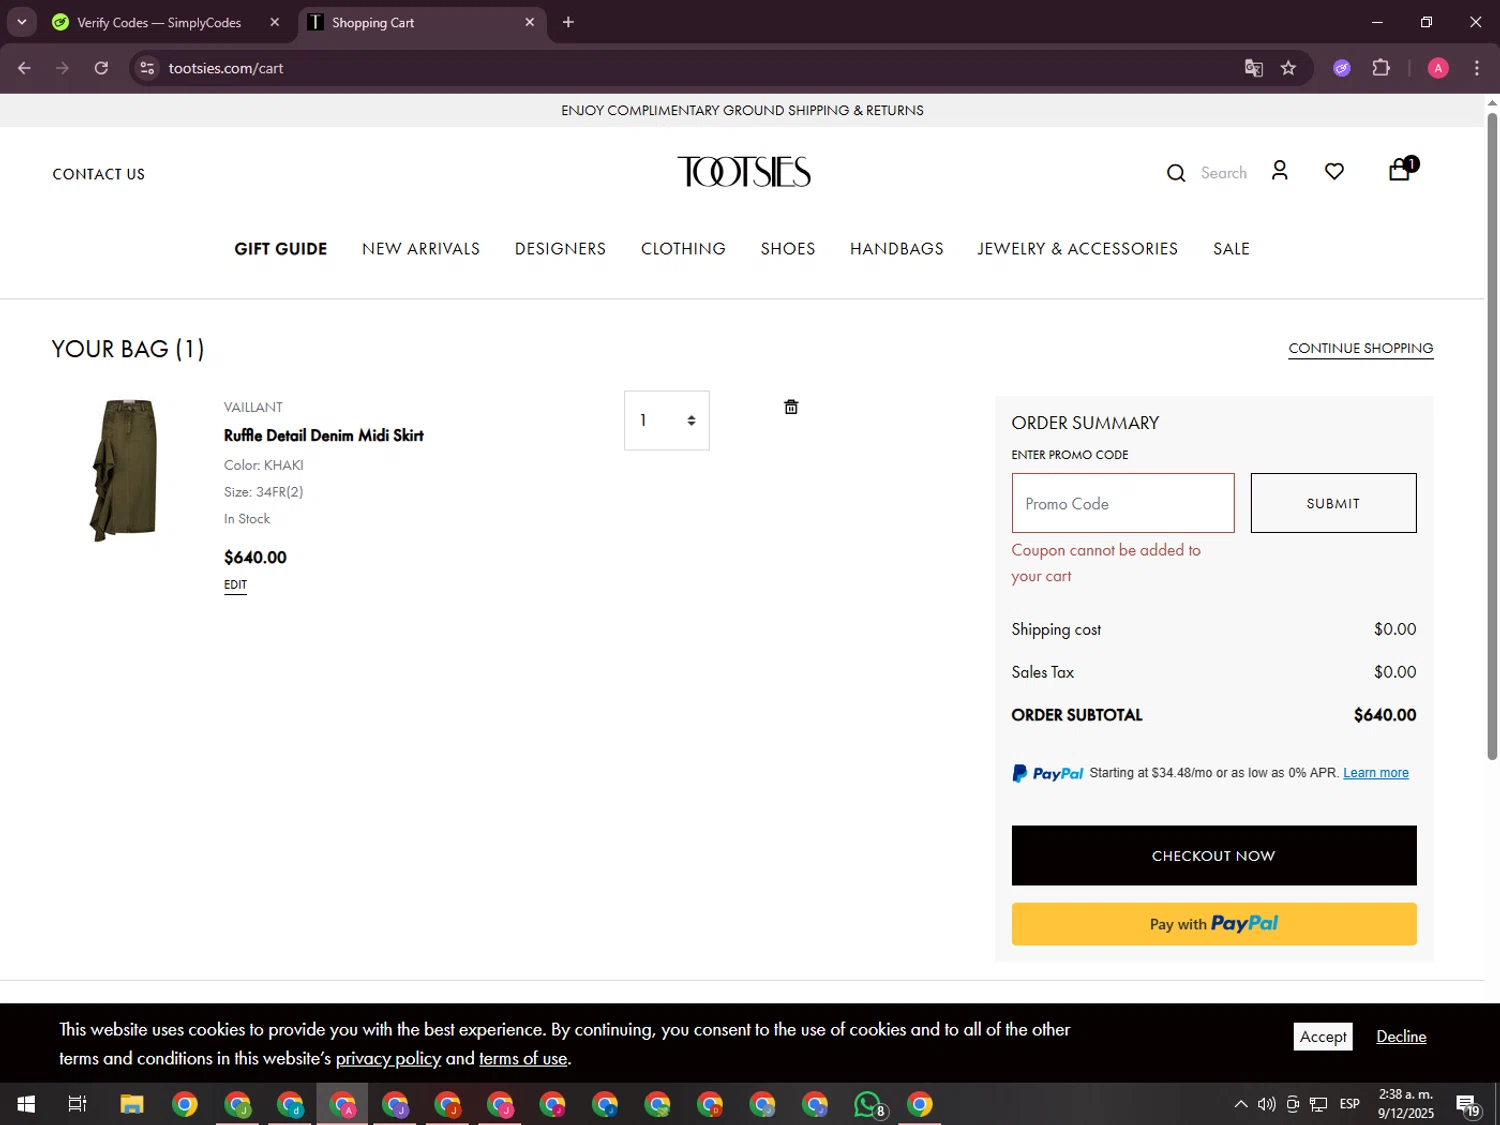The height and width of the screenshot is (1125, 1500).
Task: Open the CLOTHING menu
Action: [x=683, y=249]
